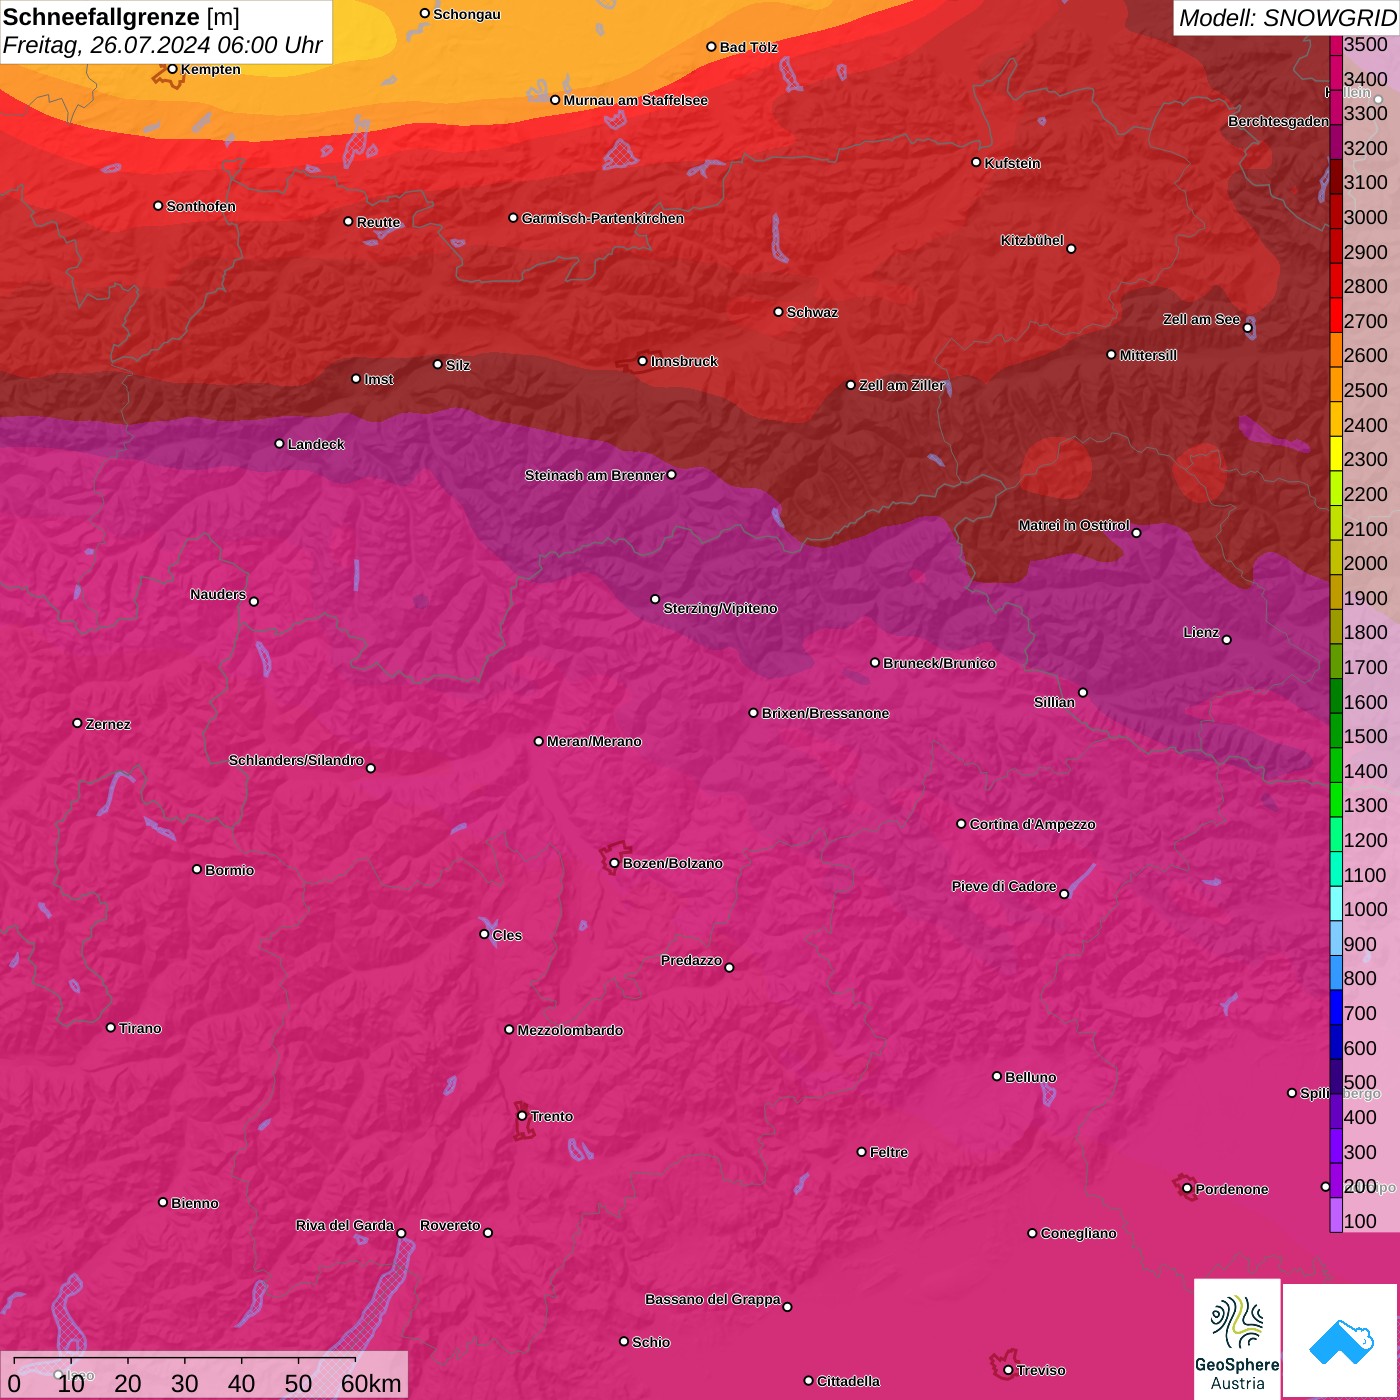Select the blue 700 legend swatch
Image resolution: width=1400 pixels, height=1400 pixels.
[1336, 1007]
